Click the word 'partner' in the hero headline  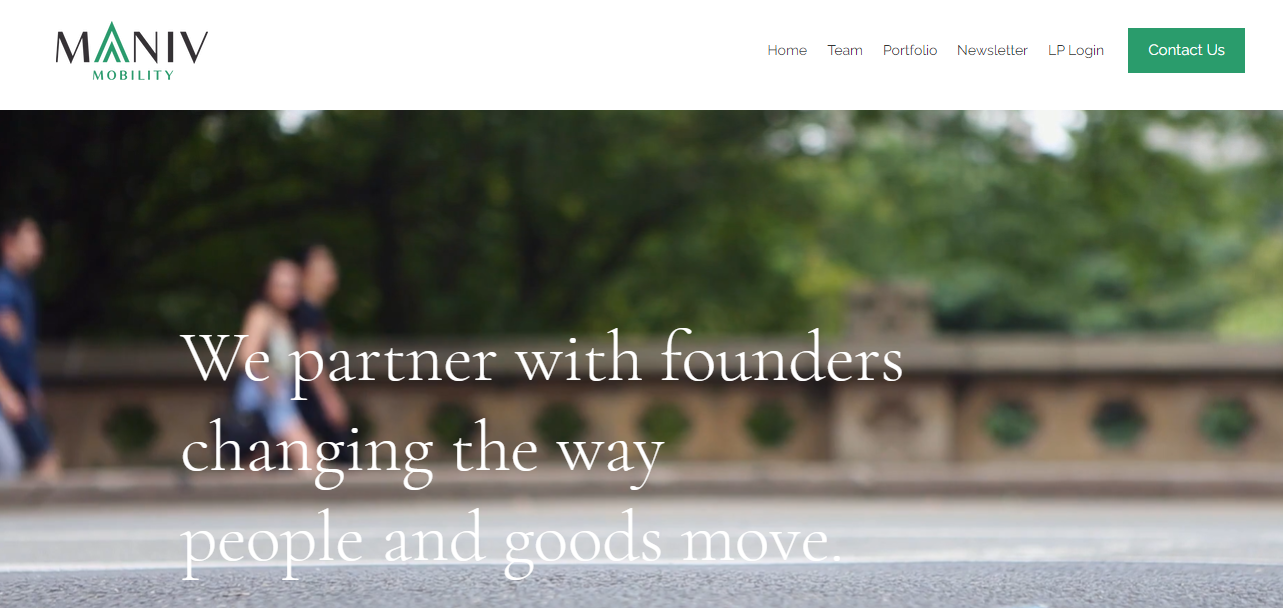coord(393,362)
